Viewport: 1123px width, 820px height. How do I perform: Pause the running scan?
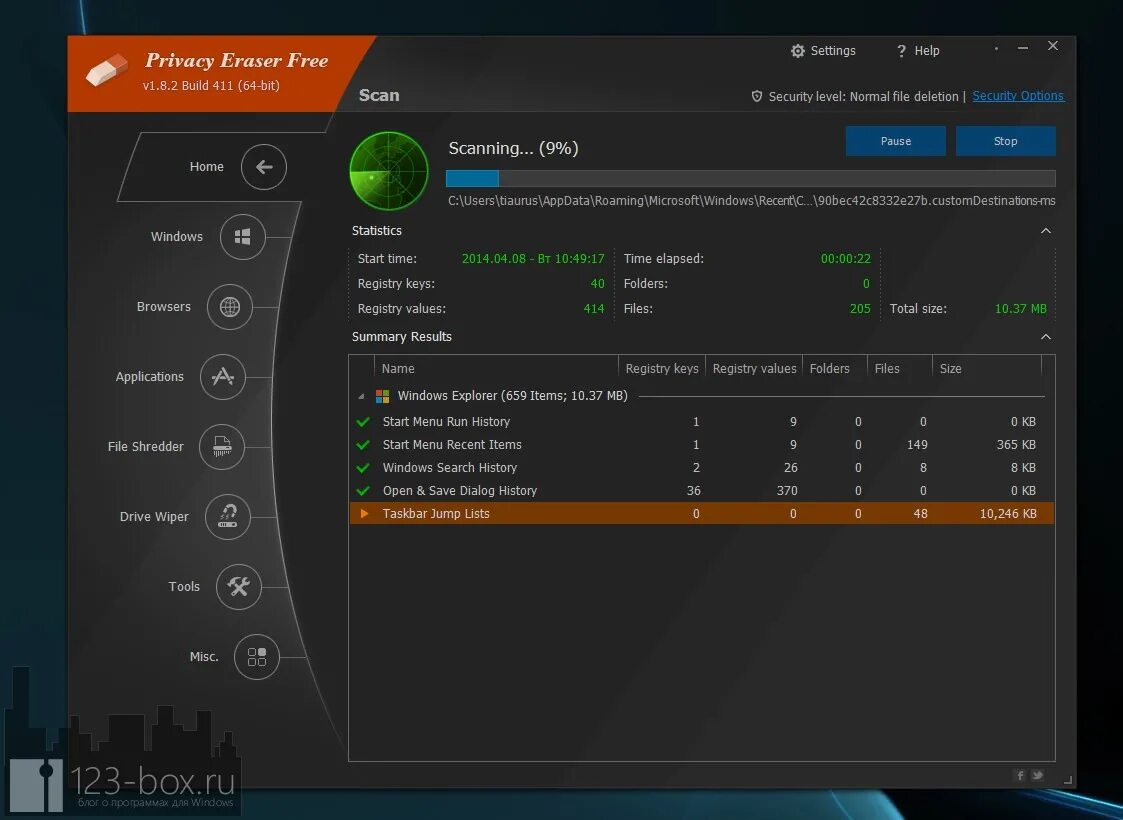point(895,141)
